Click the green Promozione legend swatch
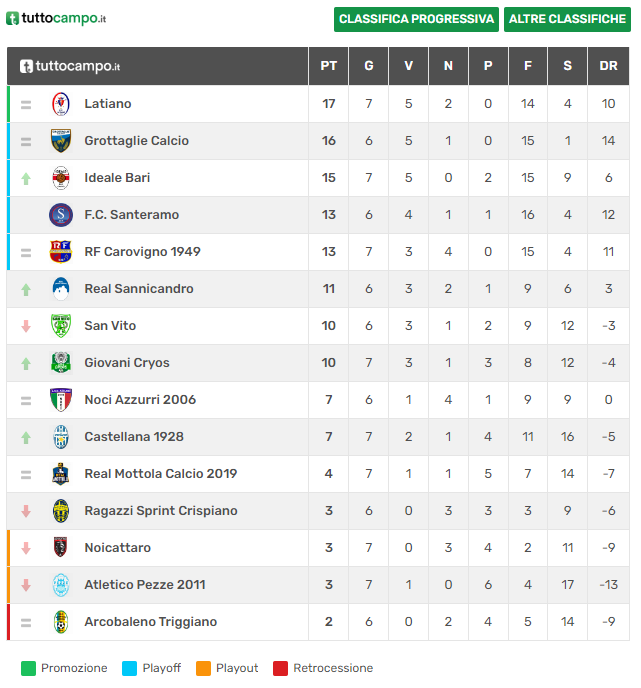This screenshot has width=641, height=688. [28, 668]
